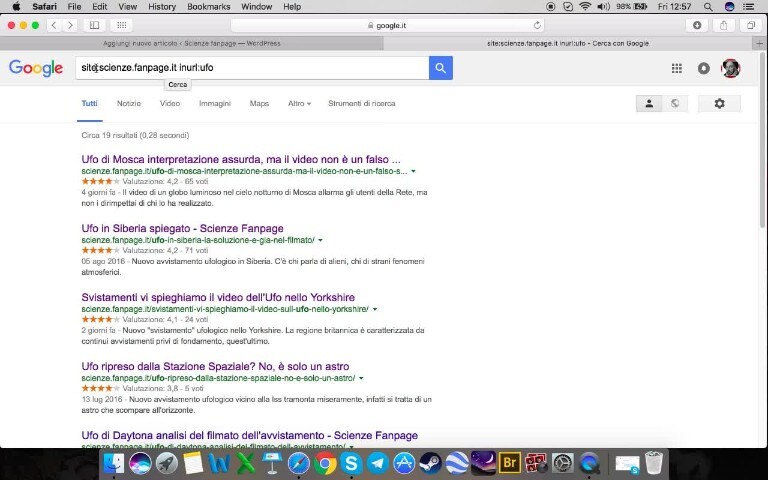Image resolution: width=768 pixels, height=480 pixels.
Task: Open Google notifications icon
Action: coord(704,68)
